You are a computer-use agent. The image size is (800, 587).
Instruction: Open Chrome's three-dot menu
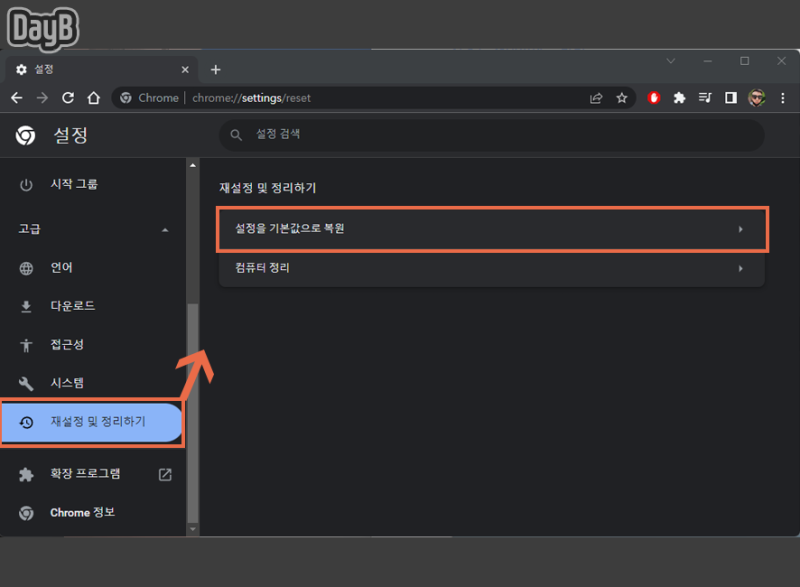[783, 98]
